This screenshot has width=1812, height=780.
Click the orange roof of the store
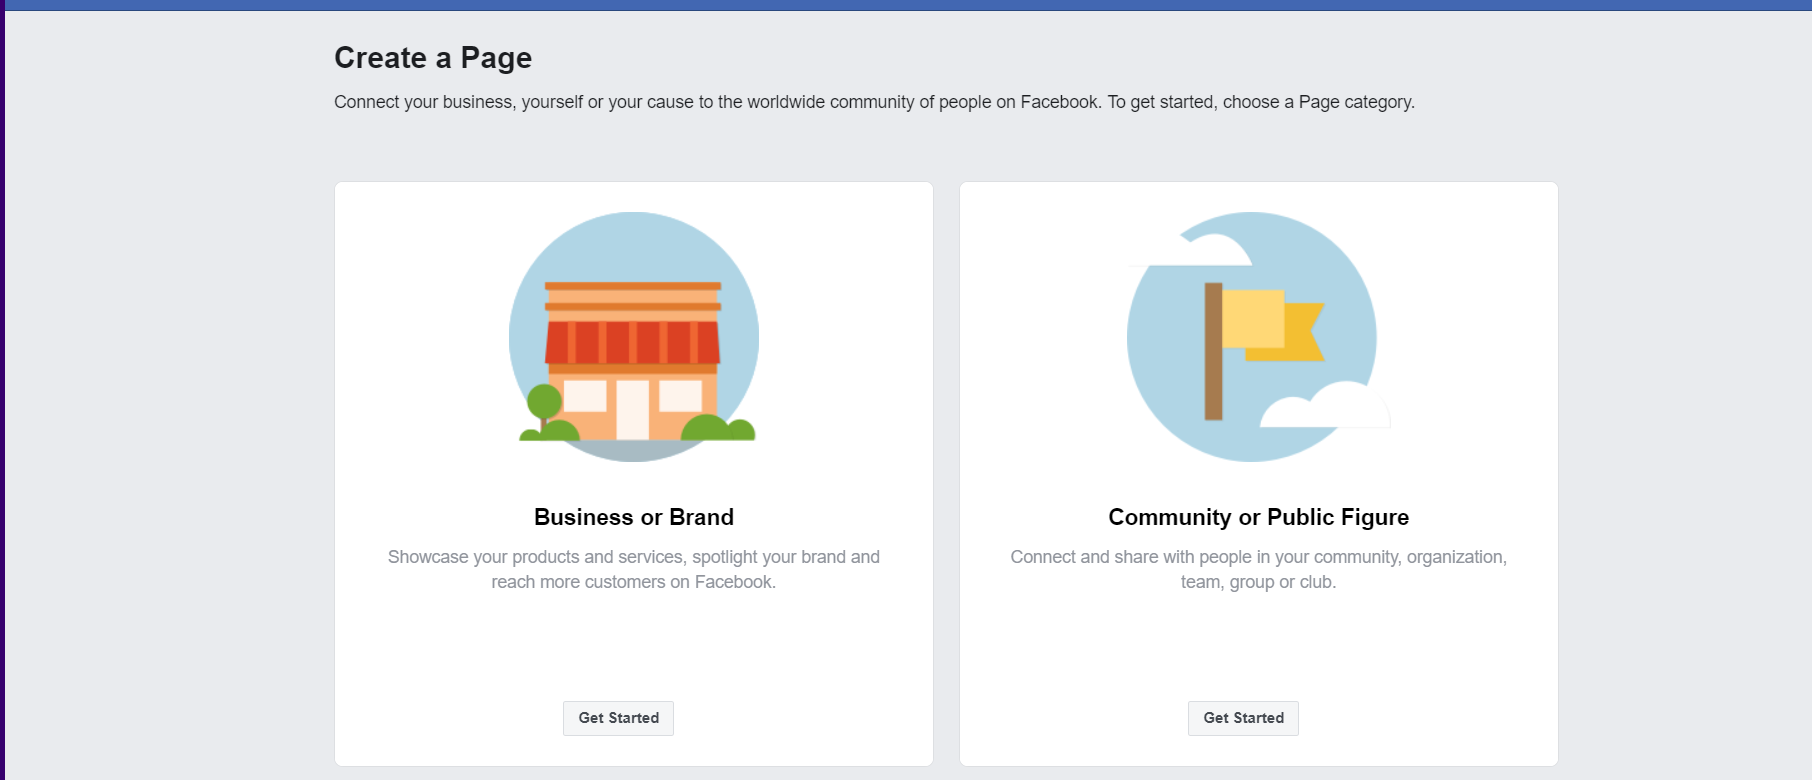(632, 296)
